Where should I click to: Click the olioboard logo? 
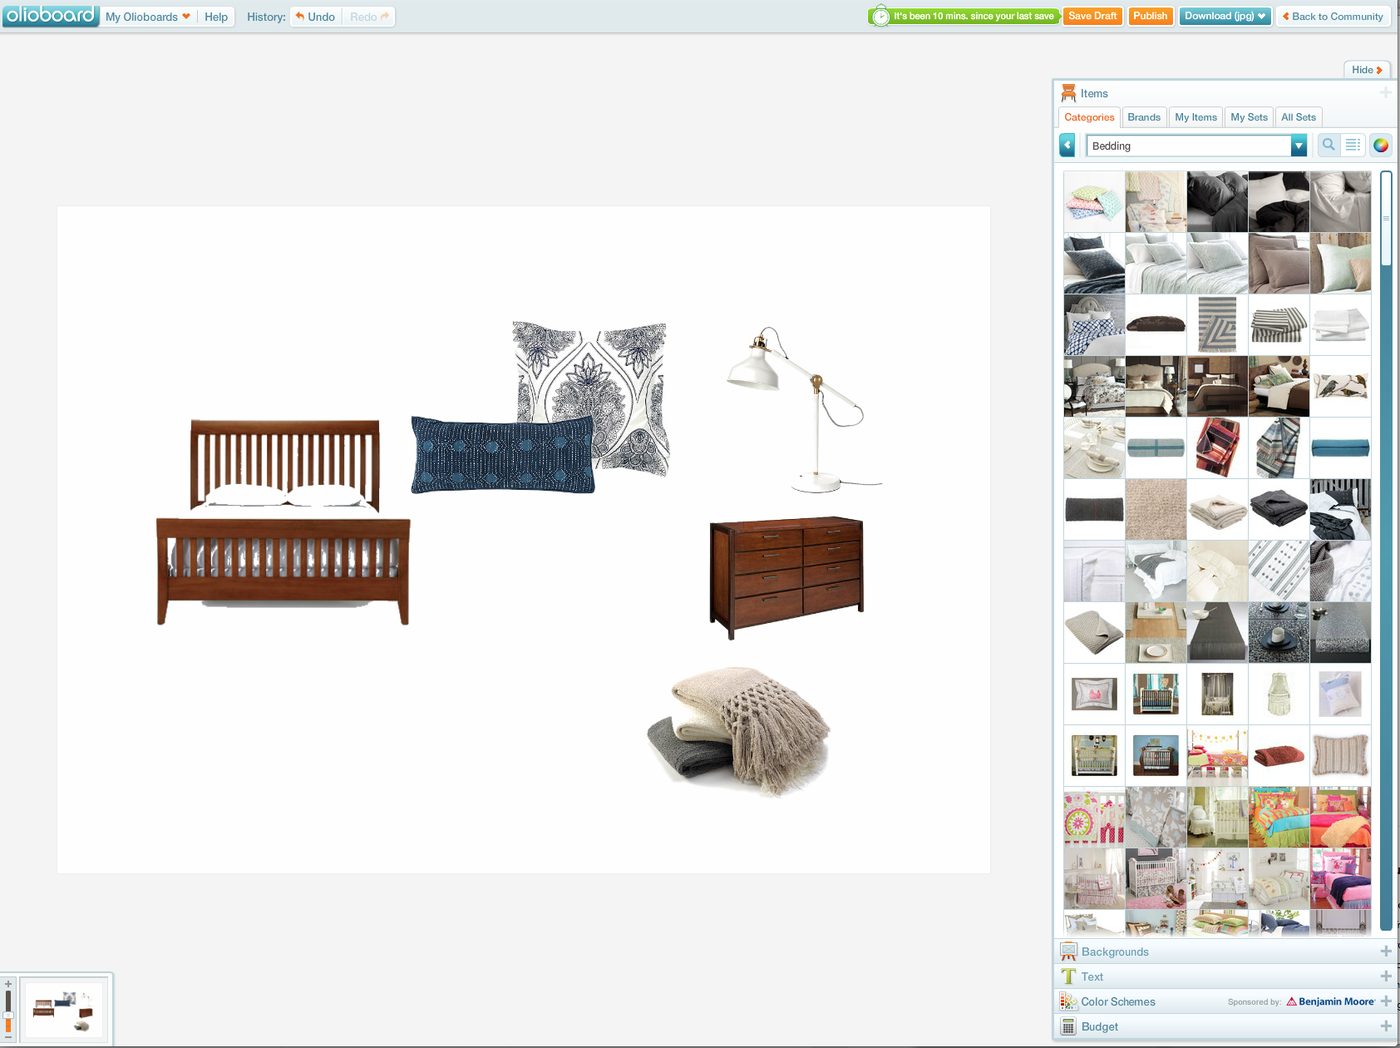[x=50, y=15]
